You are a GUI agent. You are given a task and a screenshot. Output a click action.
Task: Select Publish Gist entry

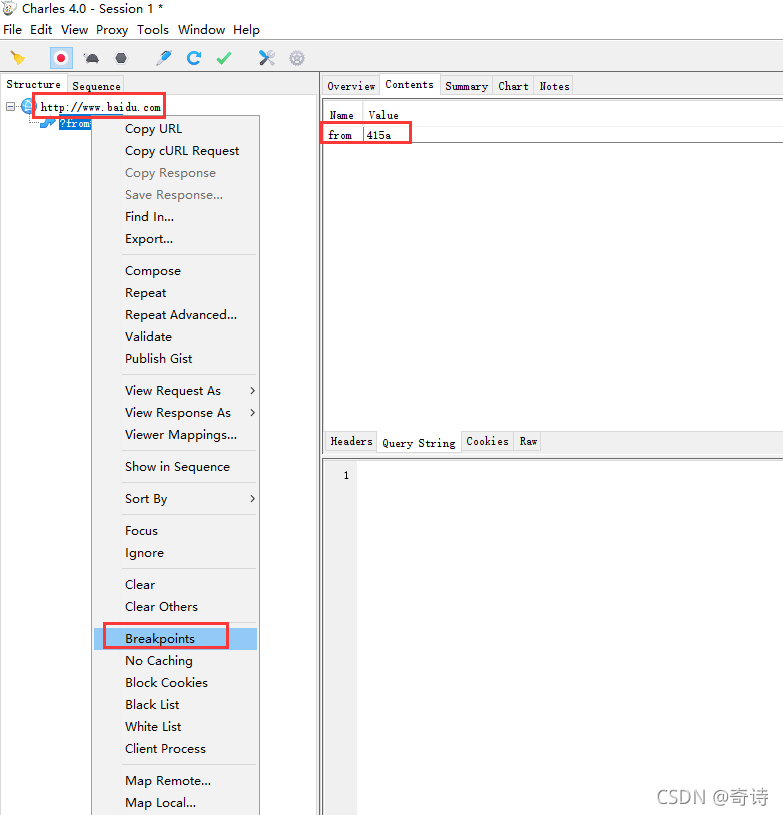(175, 359)
